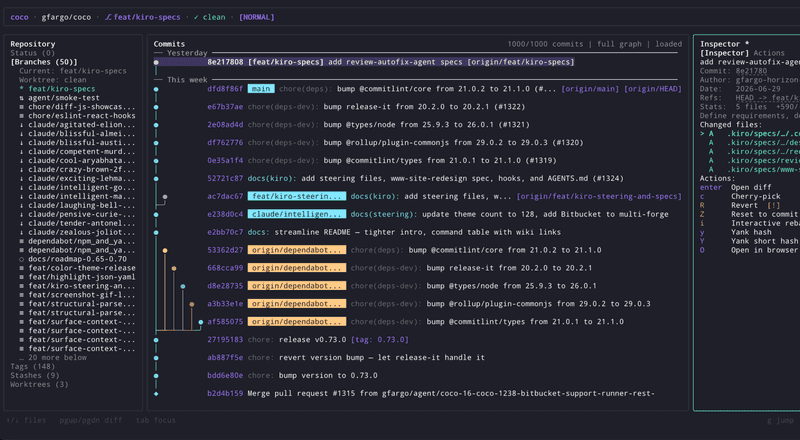Viewport: 800px width, 440px height.
Task: Click the claude/intelligen... branch badge
Action: (297, 214)
